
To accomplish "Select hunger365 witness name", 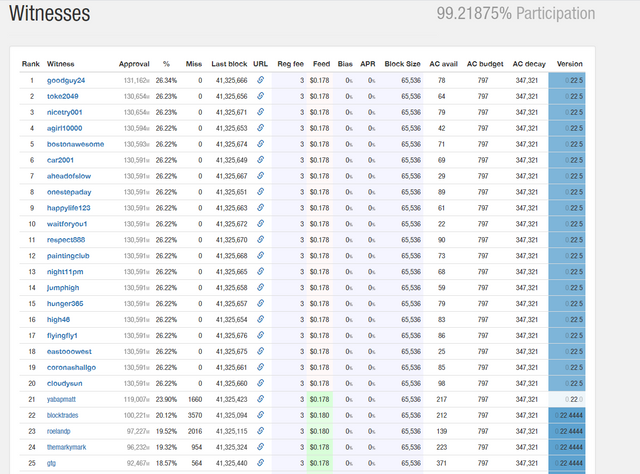I will [x=65, y=303].
